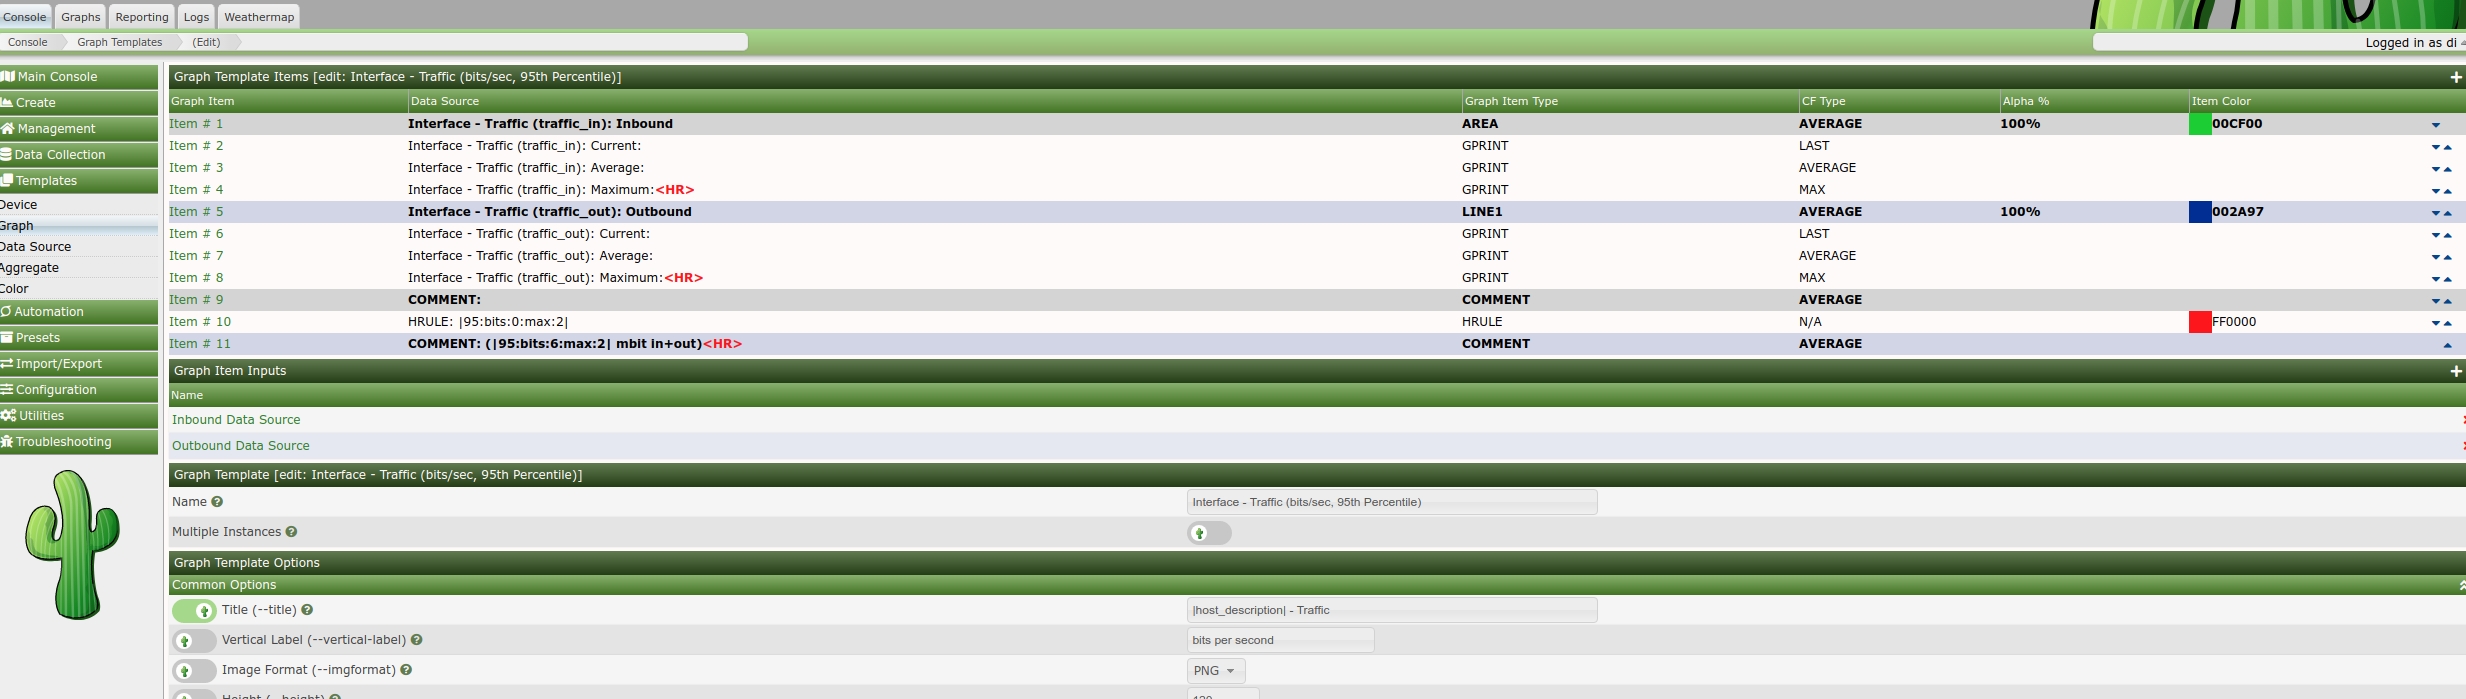Image resolution: width=2466 pixels, height=699 pixels.
Task: Open Color templates in sidebar
Action: point(79,289)
